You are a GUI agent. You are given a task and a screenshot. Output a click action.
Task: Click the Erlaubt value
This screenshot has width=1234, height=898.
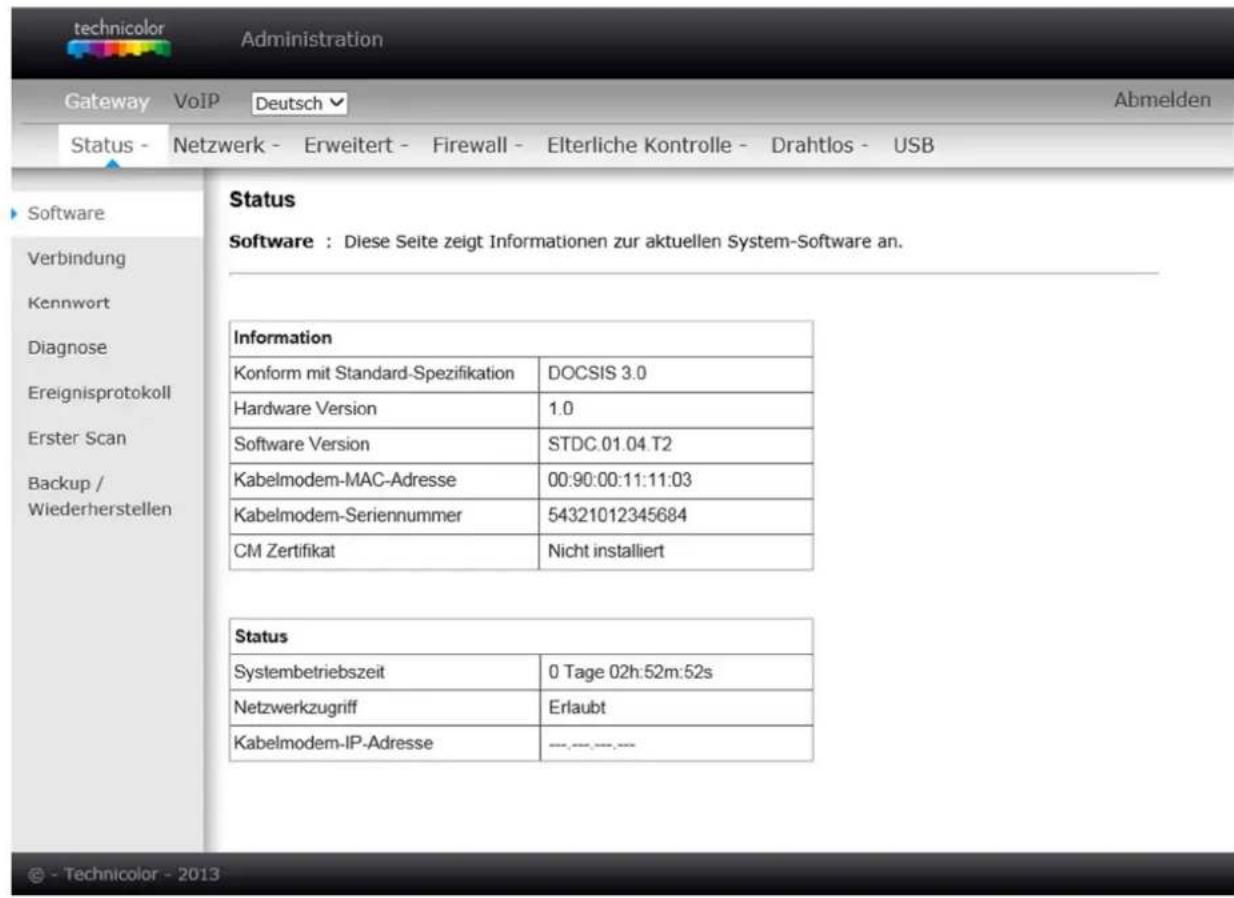pyautogui.click(x=577, y=707)
